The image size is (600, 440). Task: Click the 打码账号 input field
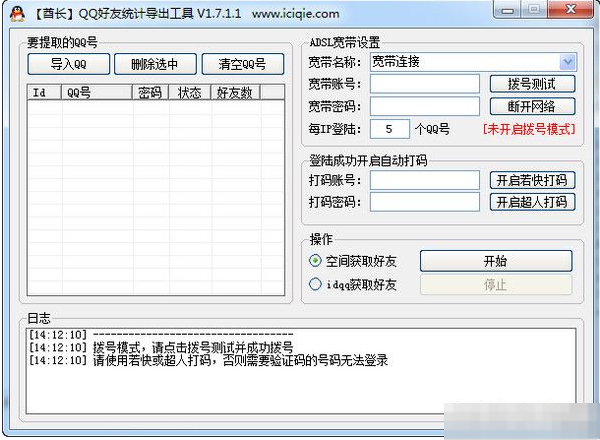tap(424, 180)
